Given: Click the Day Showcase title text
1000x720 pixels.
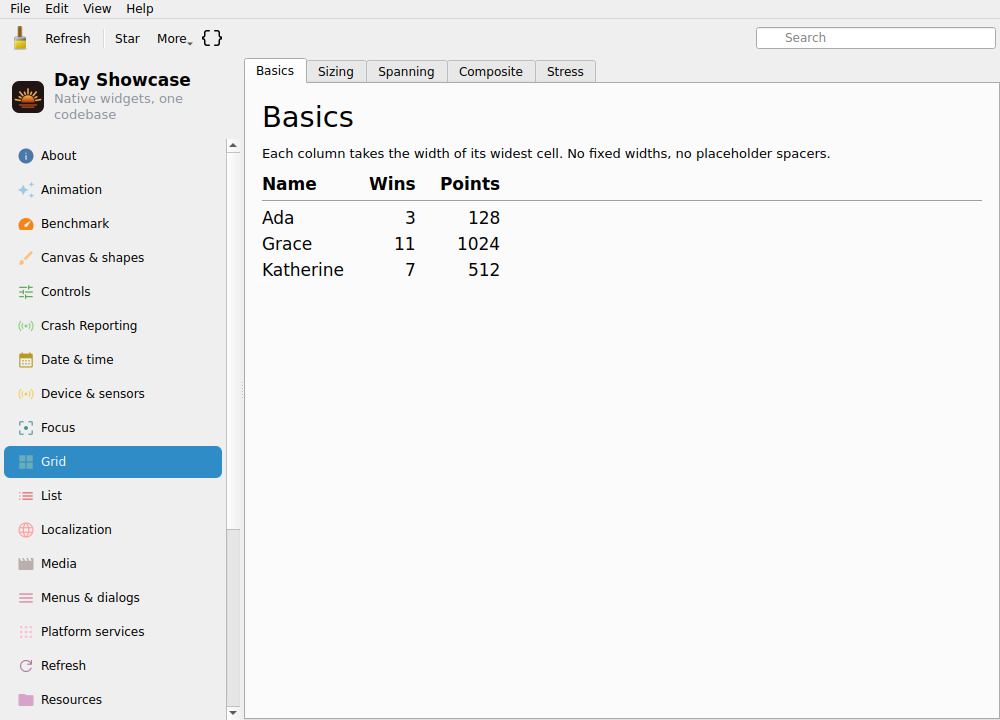Looking at the screenshot, I should (x=122, y=80).
